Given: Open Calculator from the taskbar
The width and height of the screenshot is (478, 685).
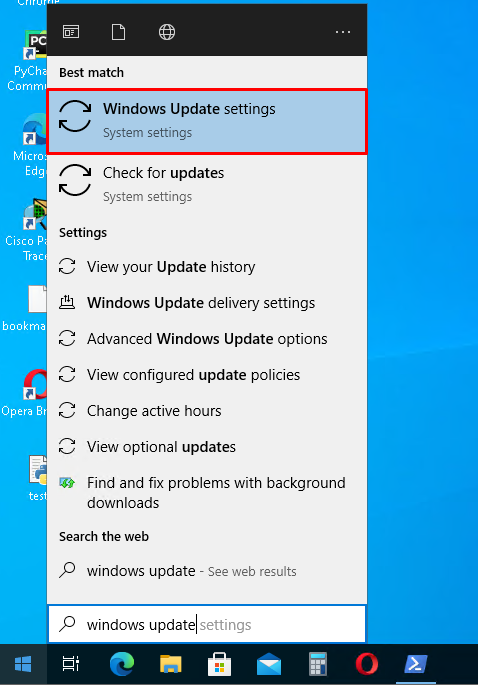Looking at the screenshot, I should (x=318, y=664).
